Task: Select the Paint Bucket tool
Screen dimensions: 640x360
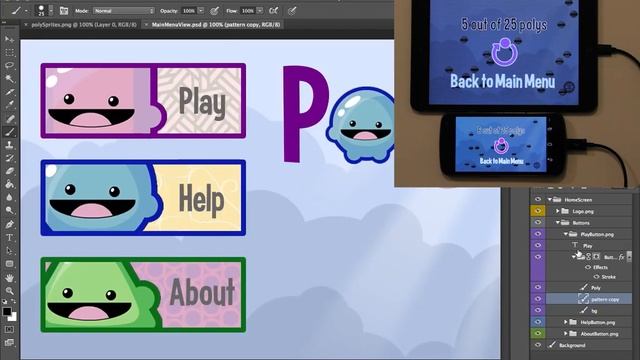Action: point(9,184)
